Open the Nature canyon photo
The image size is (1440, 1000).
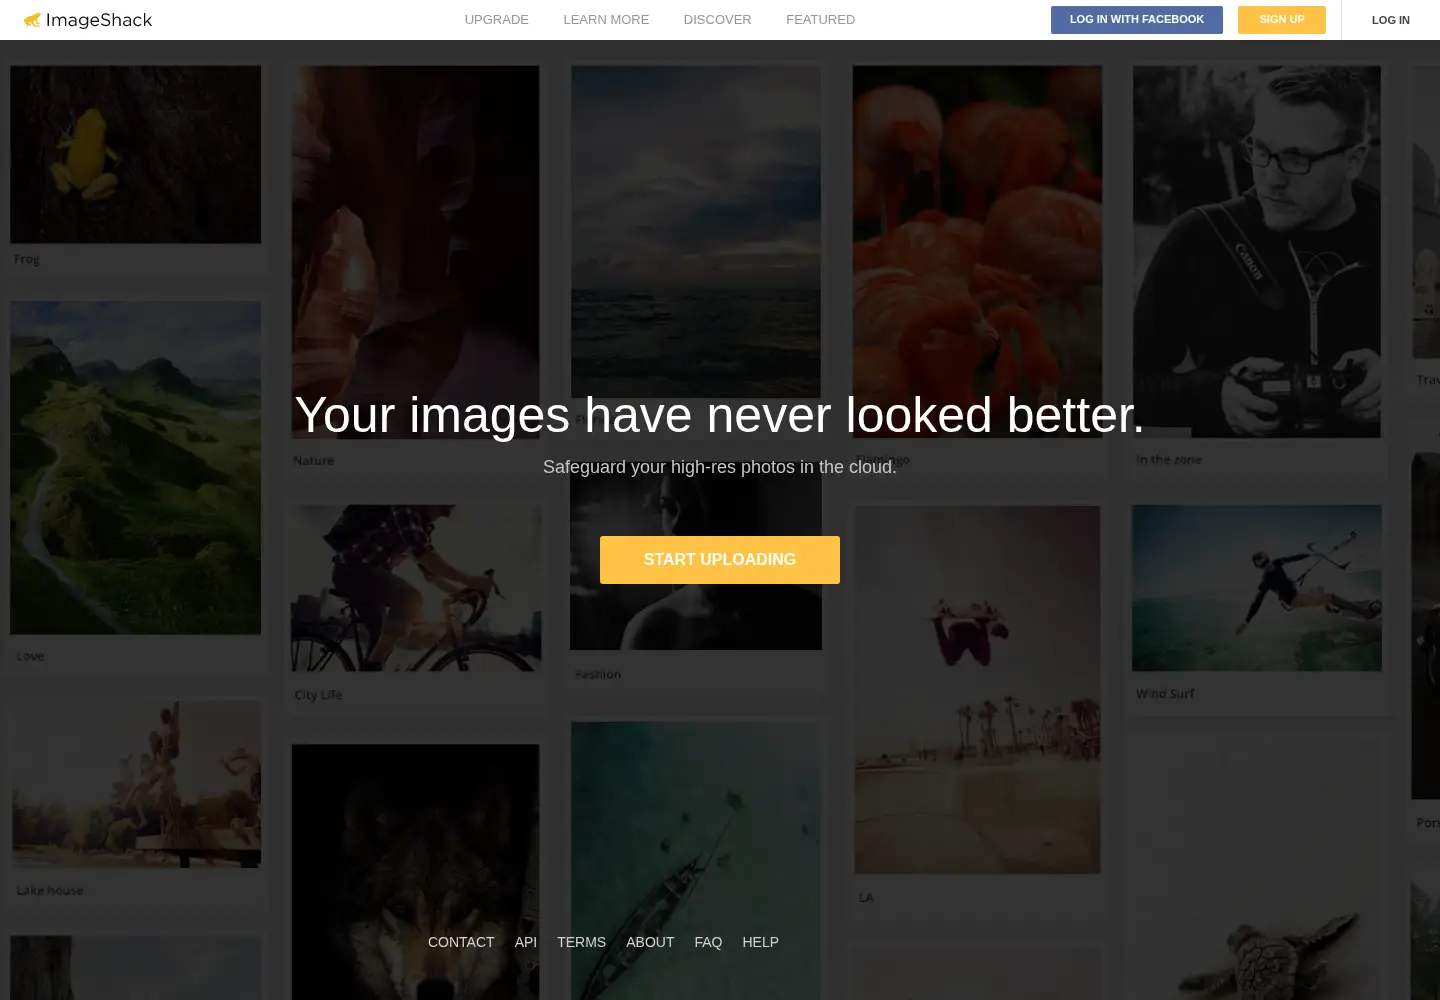click(x=415, y=252)
